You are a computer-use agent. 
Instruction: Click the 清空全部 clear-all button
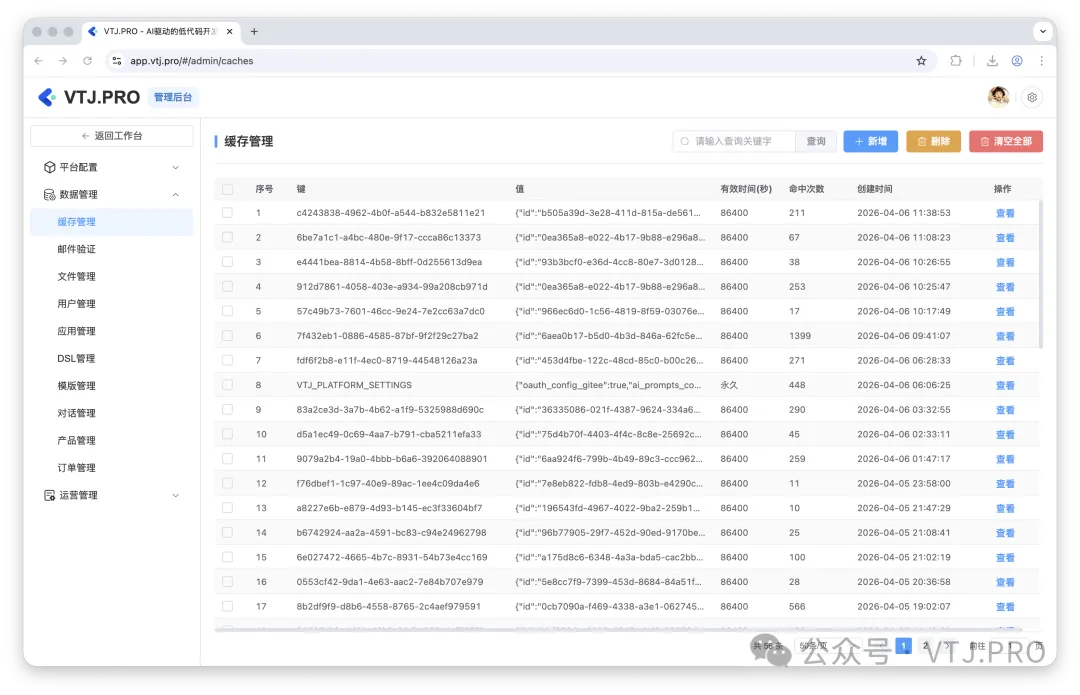tap(1004, 141)
